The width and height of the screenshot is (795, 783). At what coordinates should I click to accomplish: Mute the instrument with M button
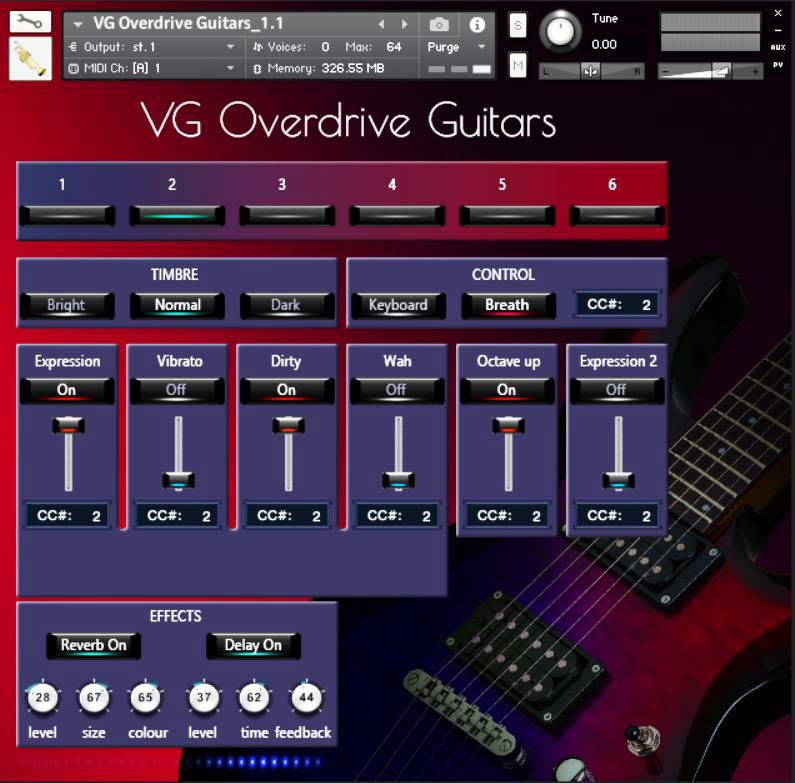click(x=517, y=65)
